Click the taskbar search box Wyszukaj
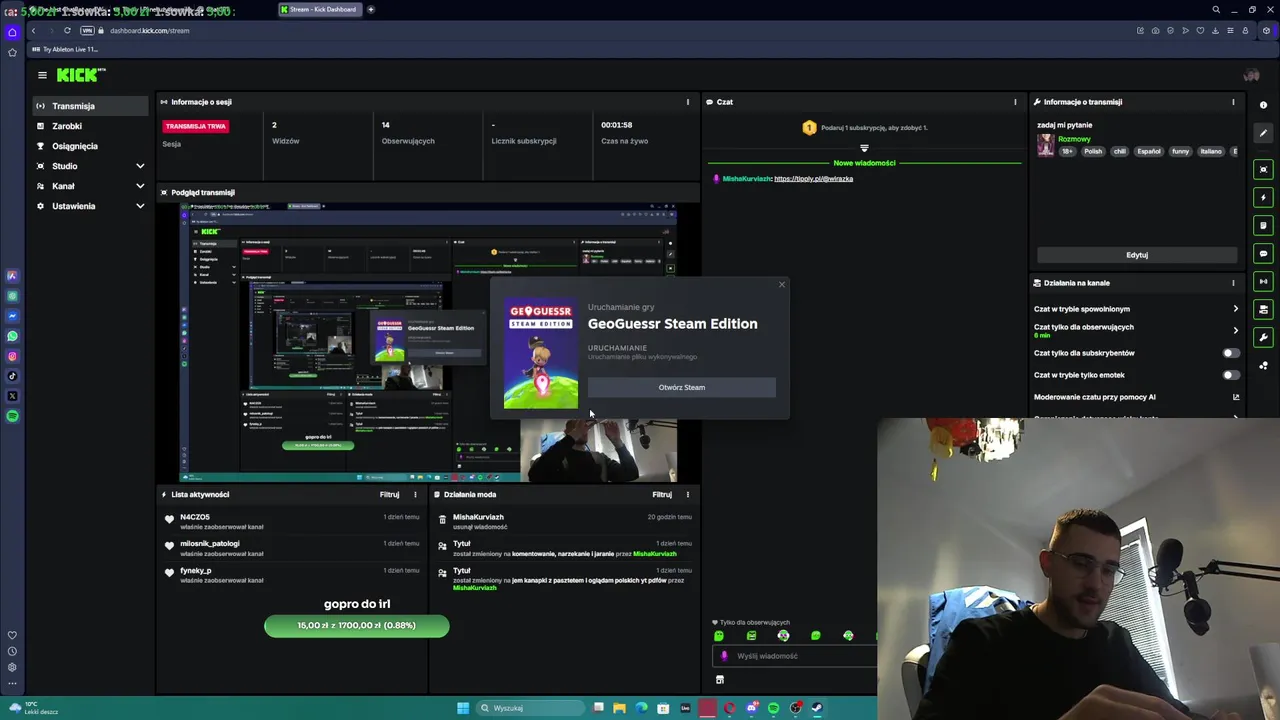 [x=528, y=708]
